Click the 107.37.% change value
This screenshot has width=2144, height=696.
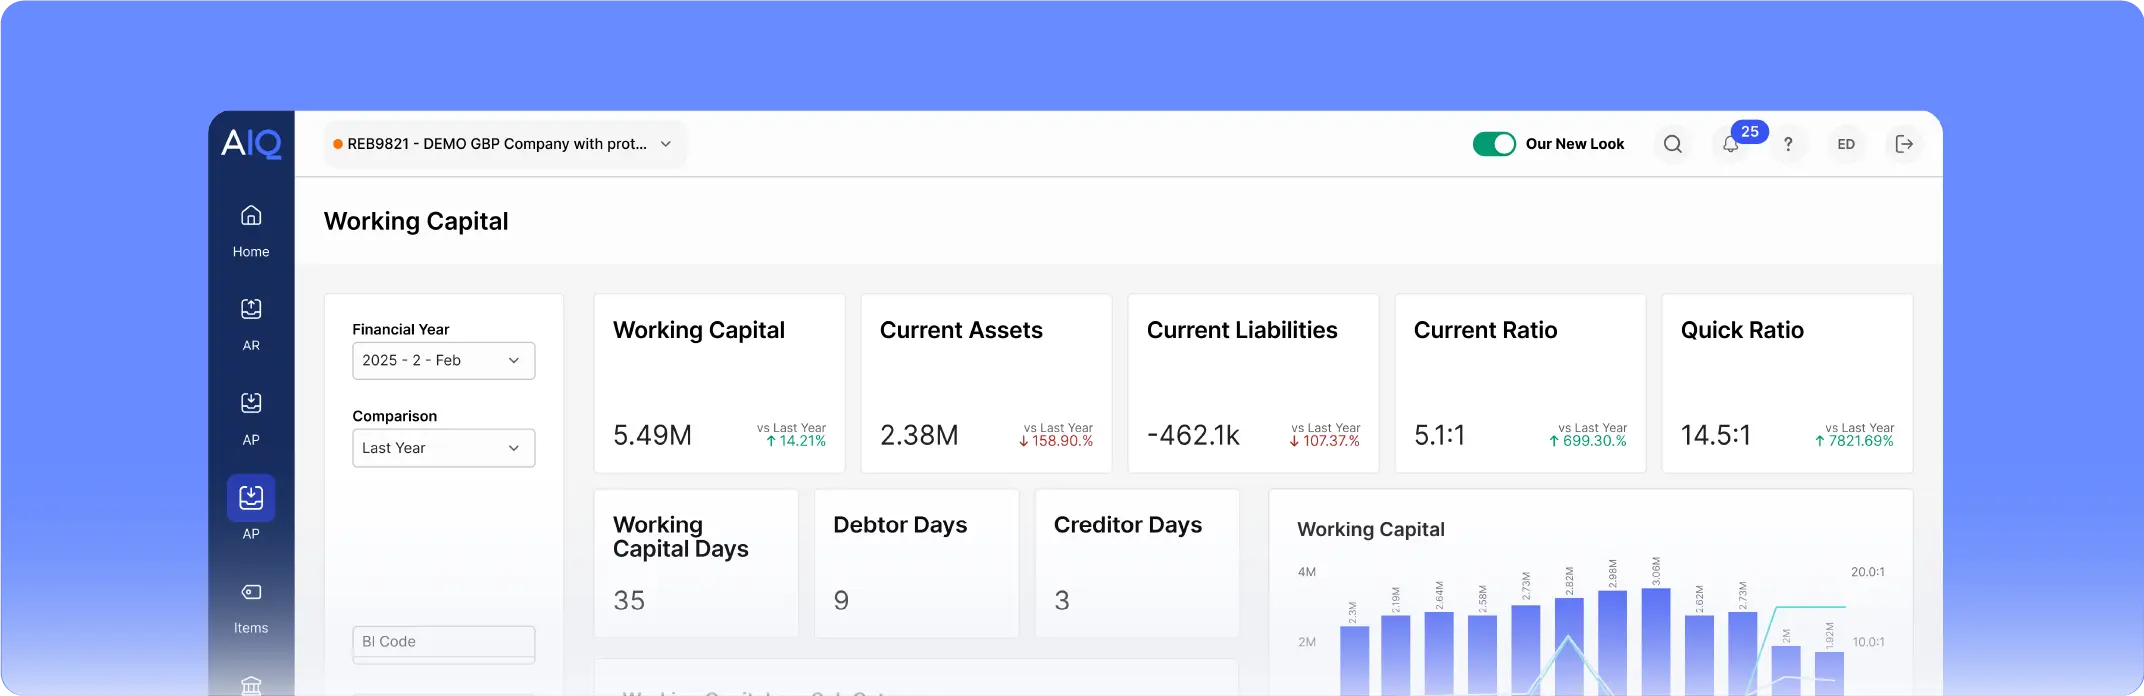(1324, 441)
